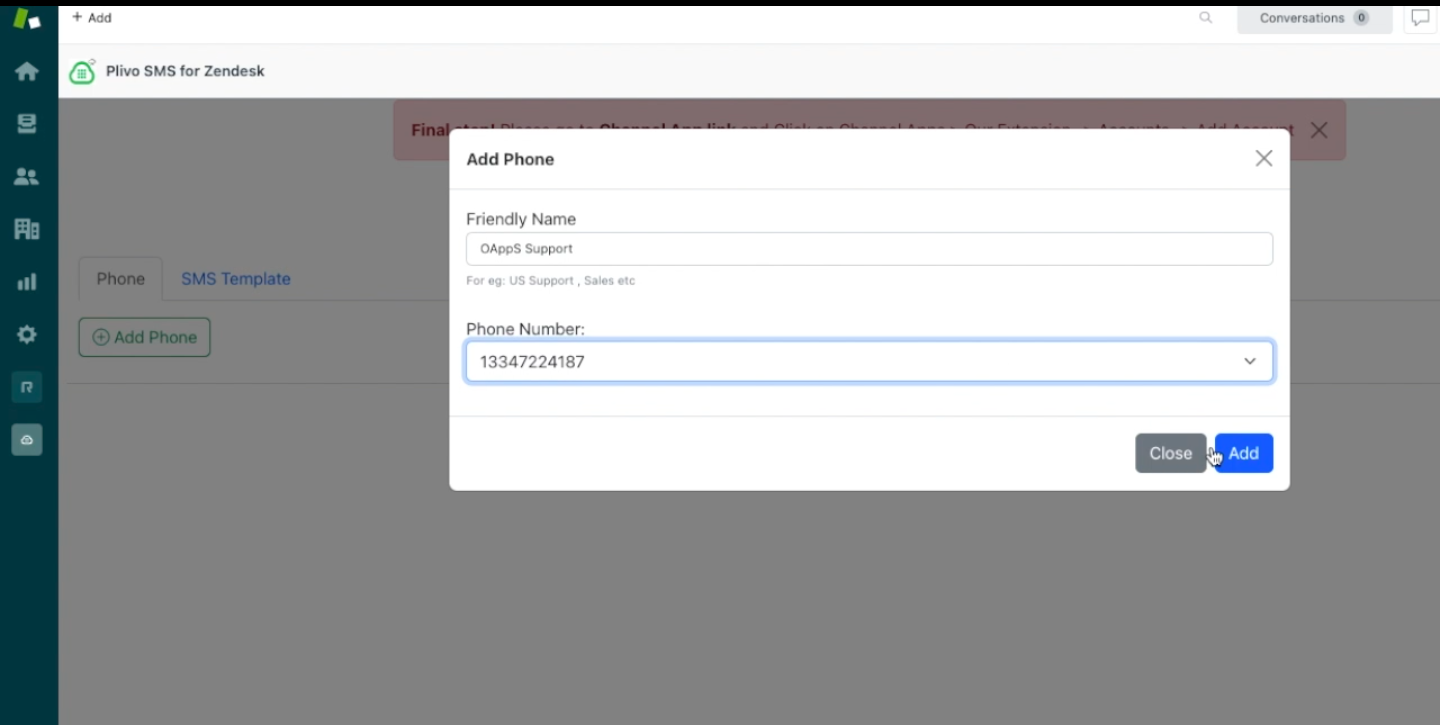Open the Admin gear icon in sidebar
This screenshot has width=1440, height=725.
point(27,334)
